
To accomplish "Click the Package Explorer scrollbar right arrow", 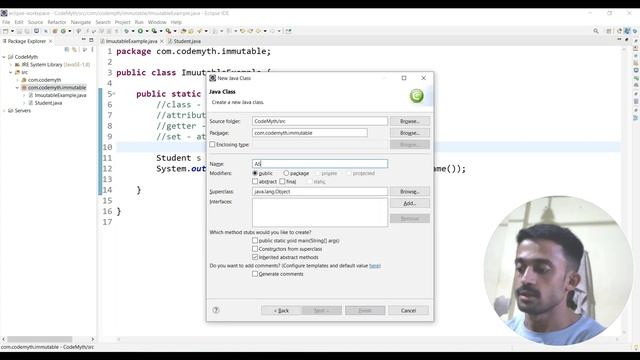I will 93,339.
